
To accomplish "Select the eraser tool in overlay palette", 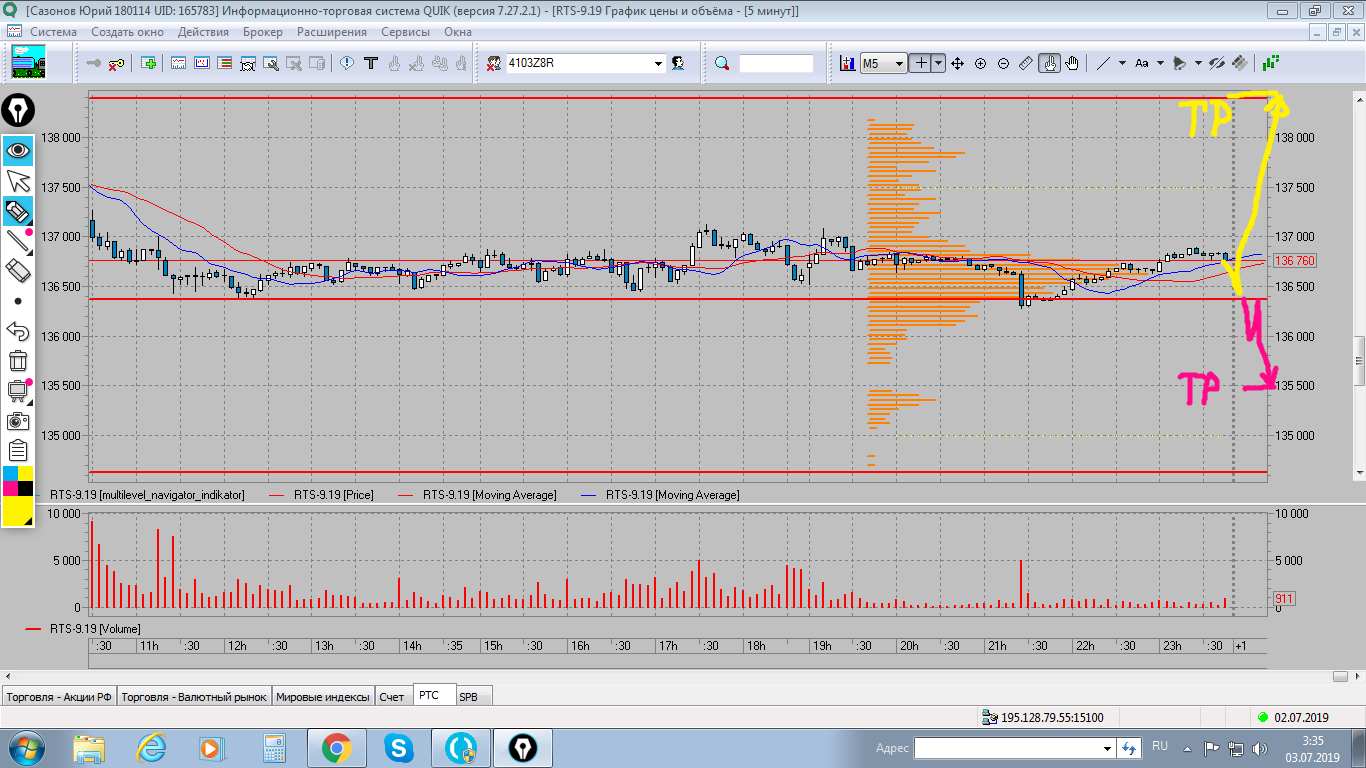I will pyautogui.click(x=18, y=270).
